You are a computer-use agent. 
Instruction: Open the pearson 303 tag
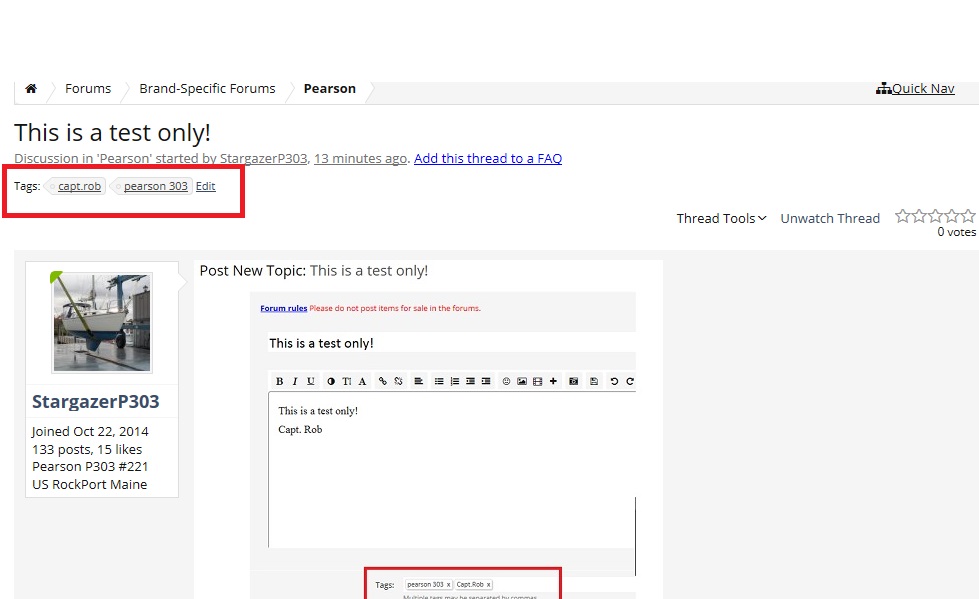pos(155,186)
